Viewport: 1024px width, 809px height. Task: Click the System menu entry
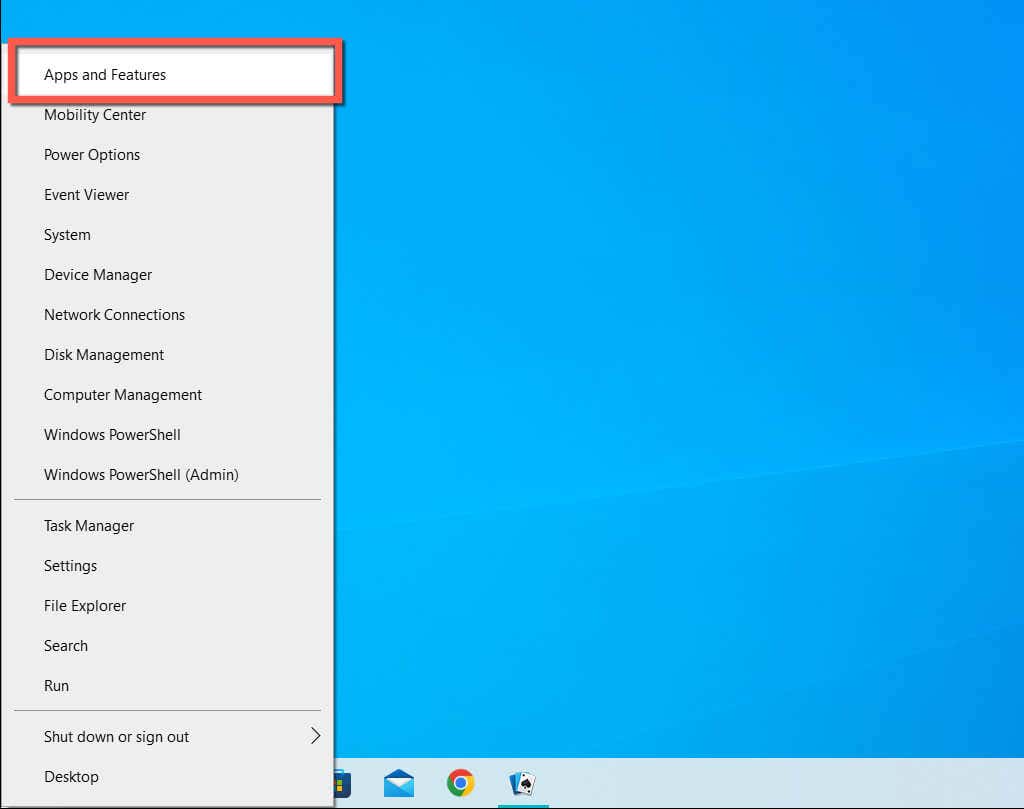click(x=67, y=235)
